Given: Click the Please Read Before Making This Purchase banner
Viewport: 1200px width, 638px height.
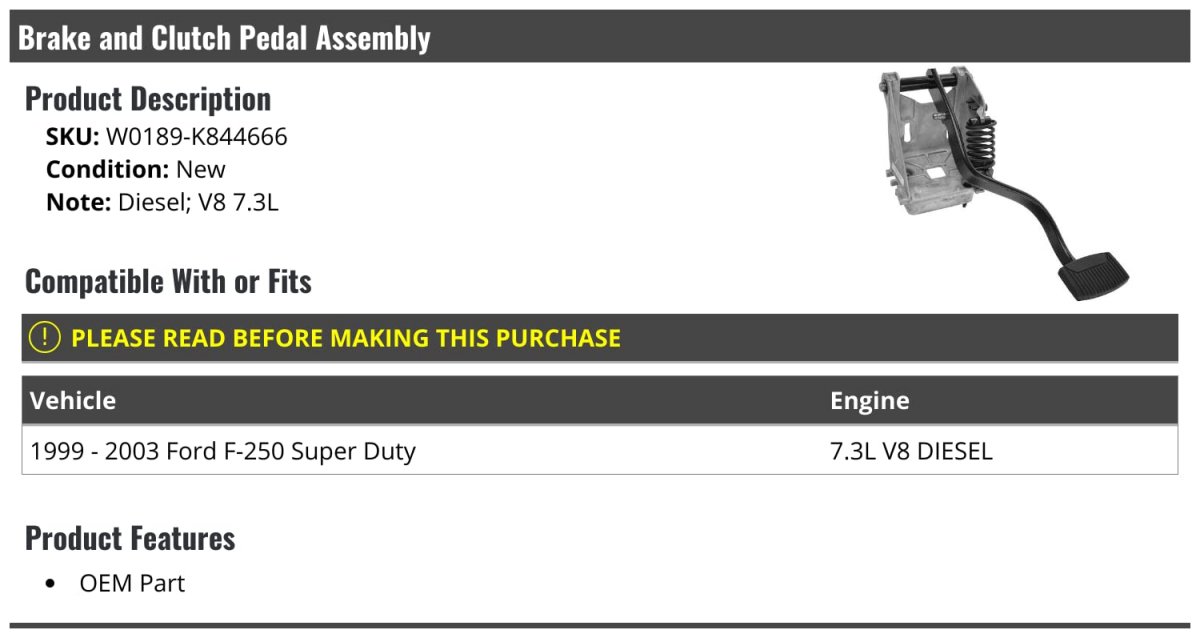Looking at the screenshot, I should 600,338.
